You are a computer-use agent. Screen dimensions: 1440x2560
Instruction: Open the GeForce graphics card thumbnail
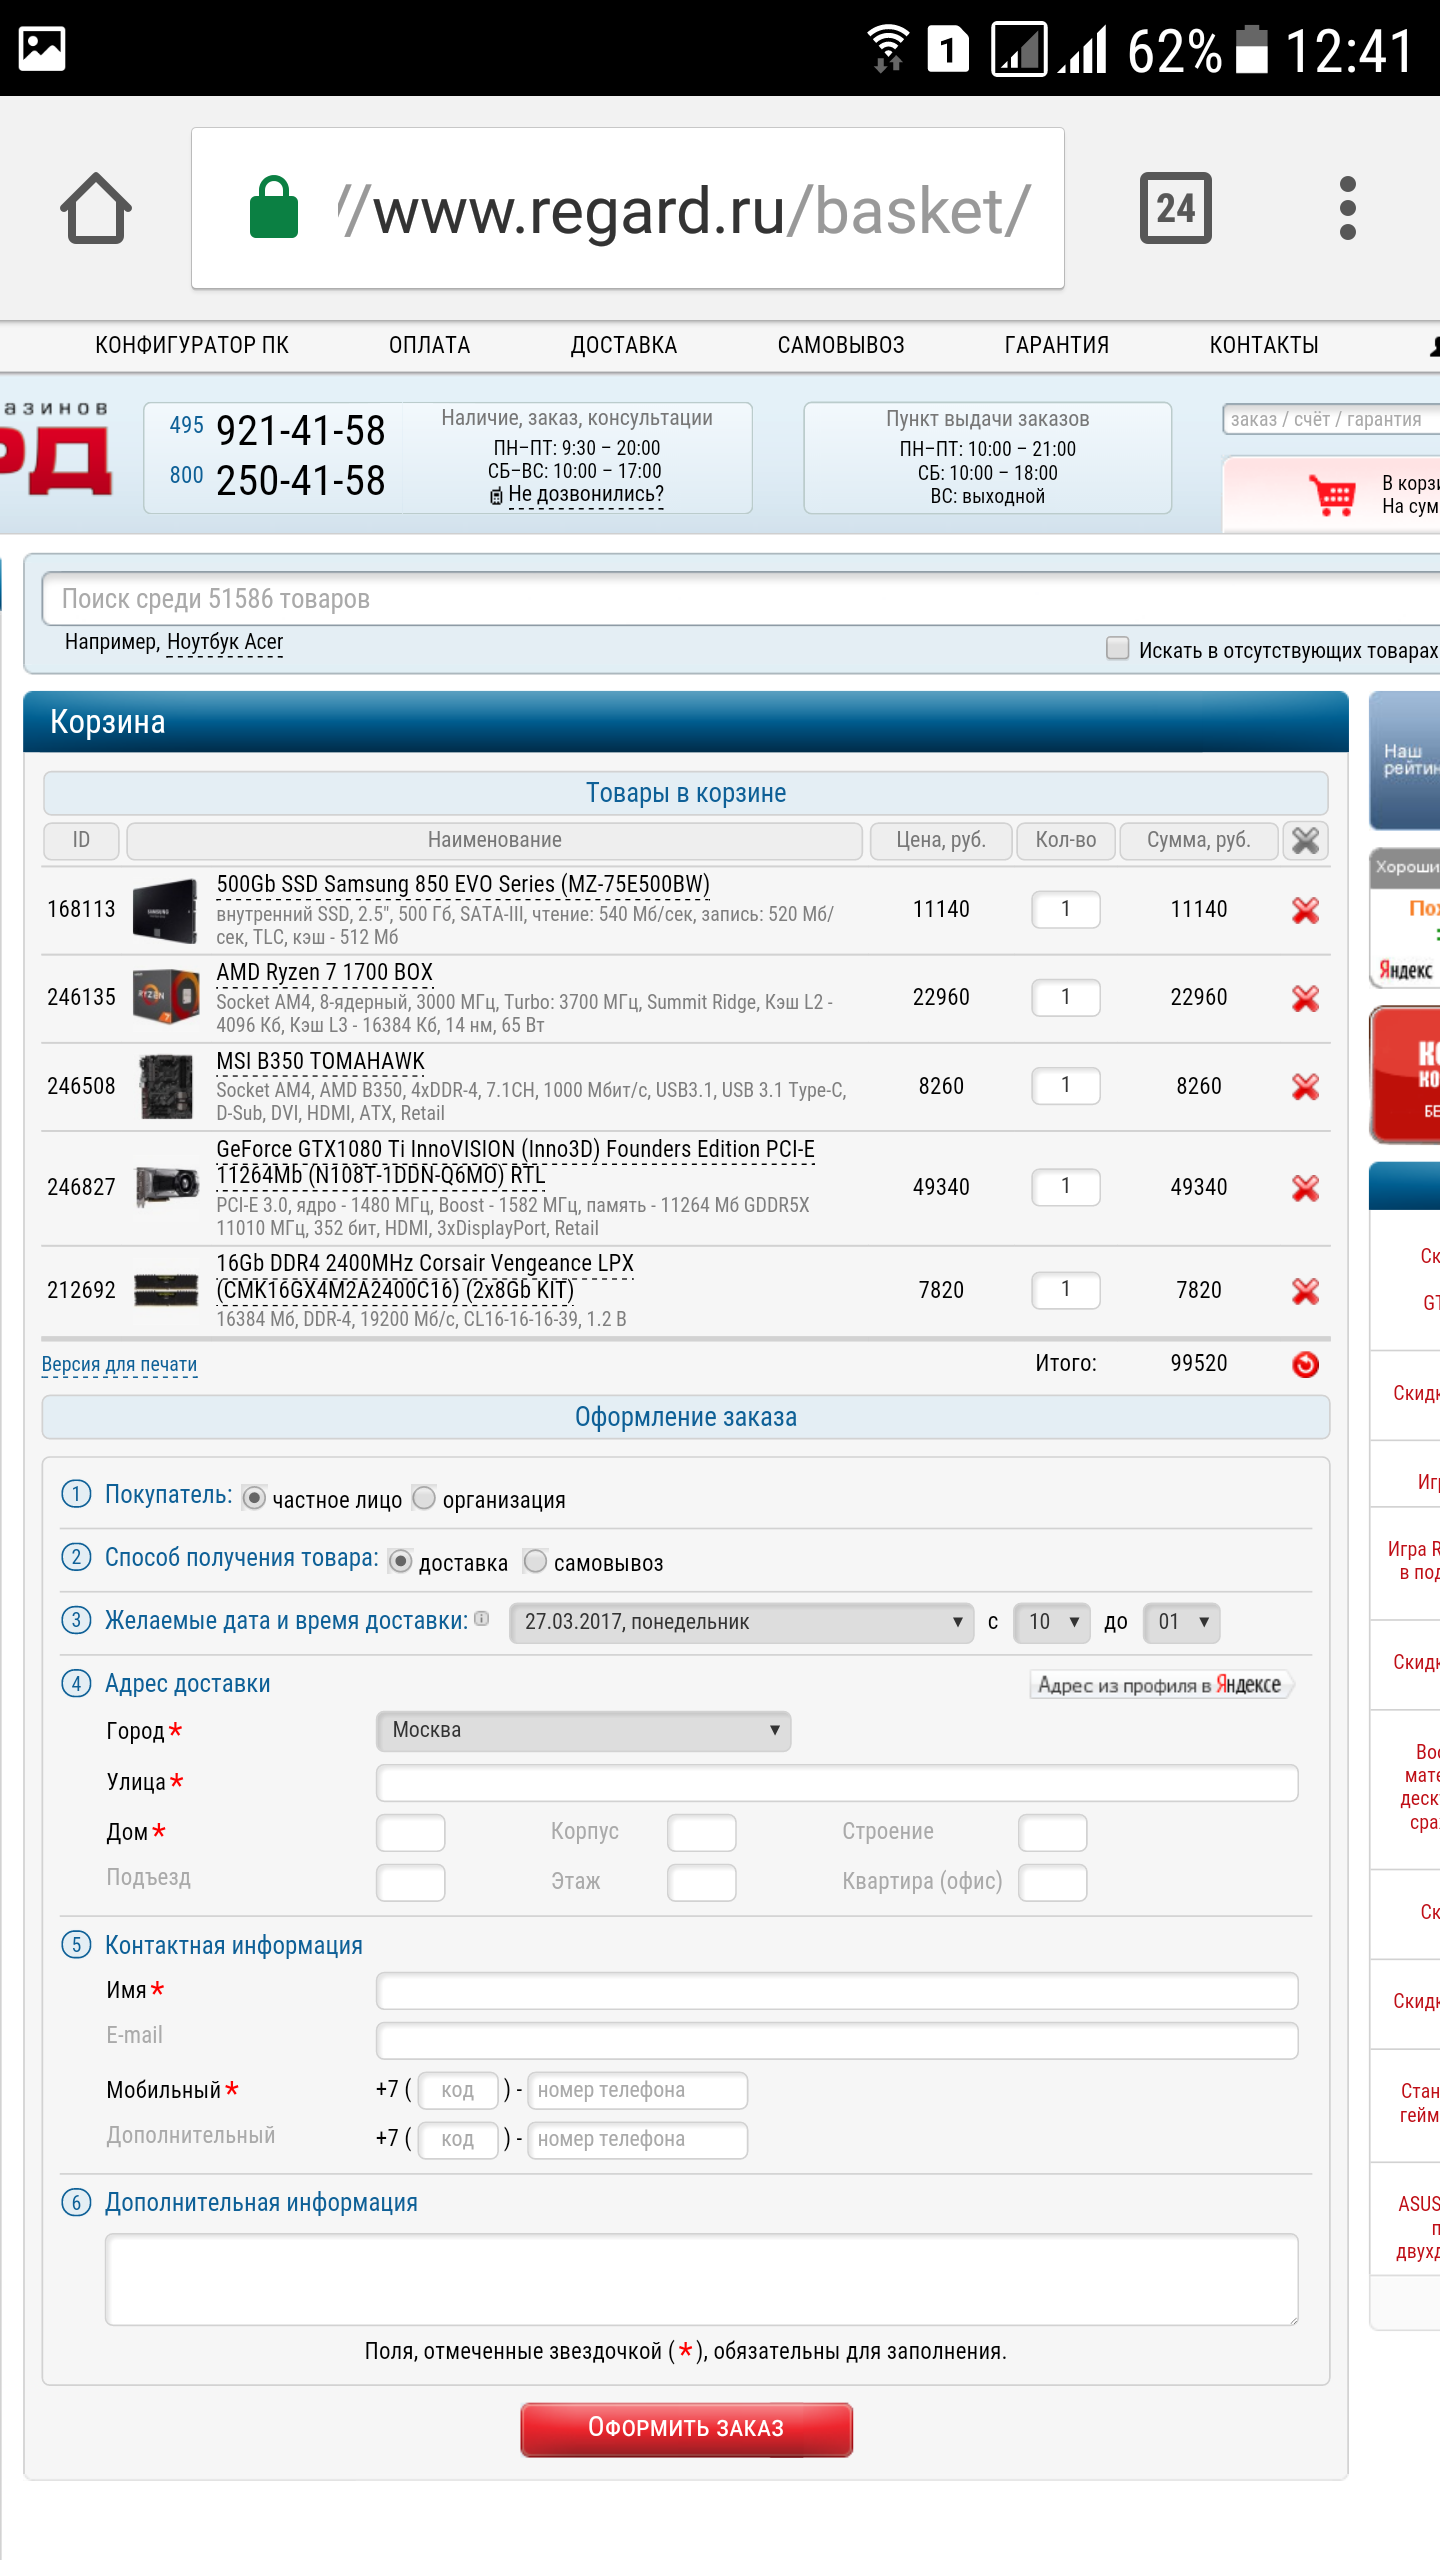pos(166,1187)
